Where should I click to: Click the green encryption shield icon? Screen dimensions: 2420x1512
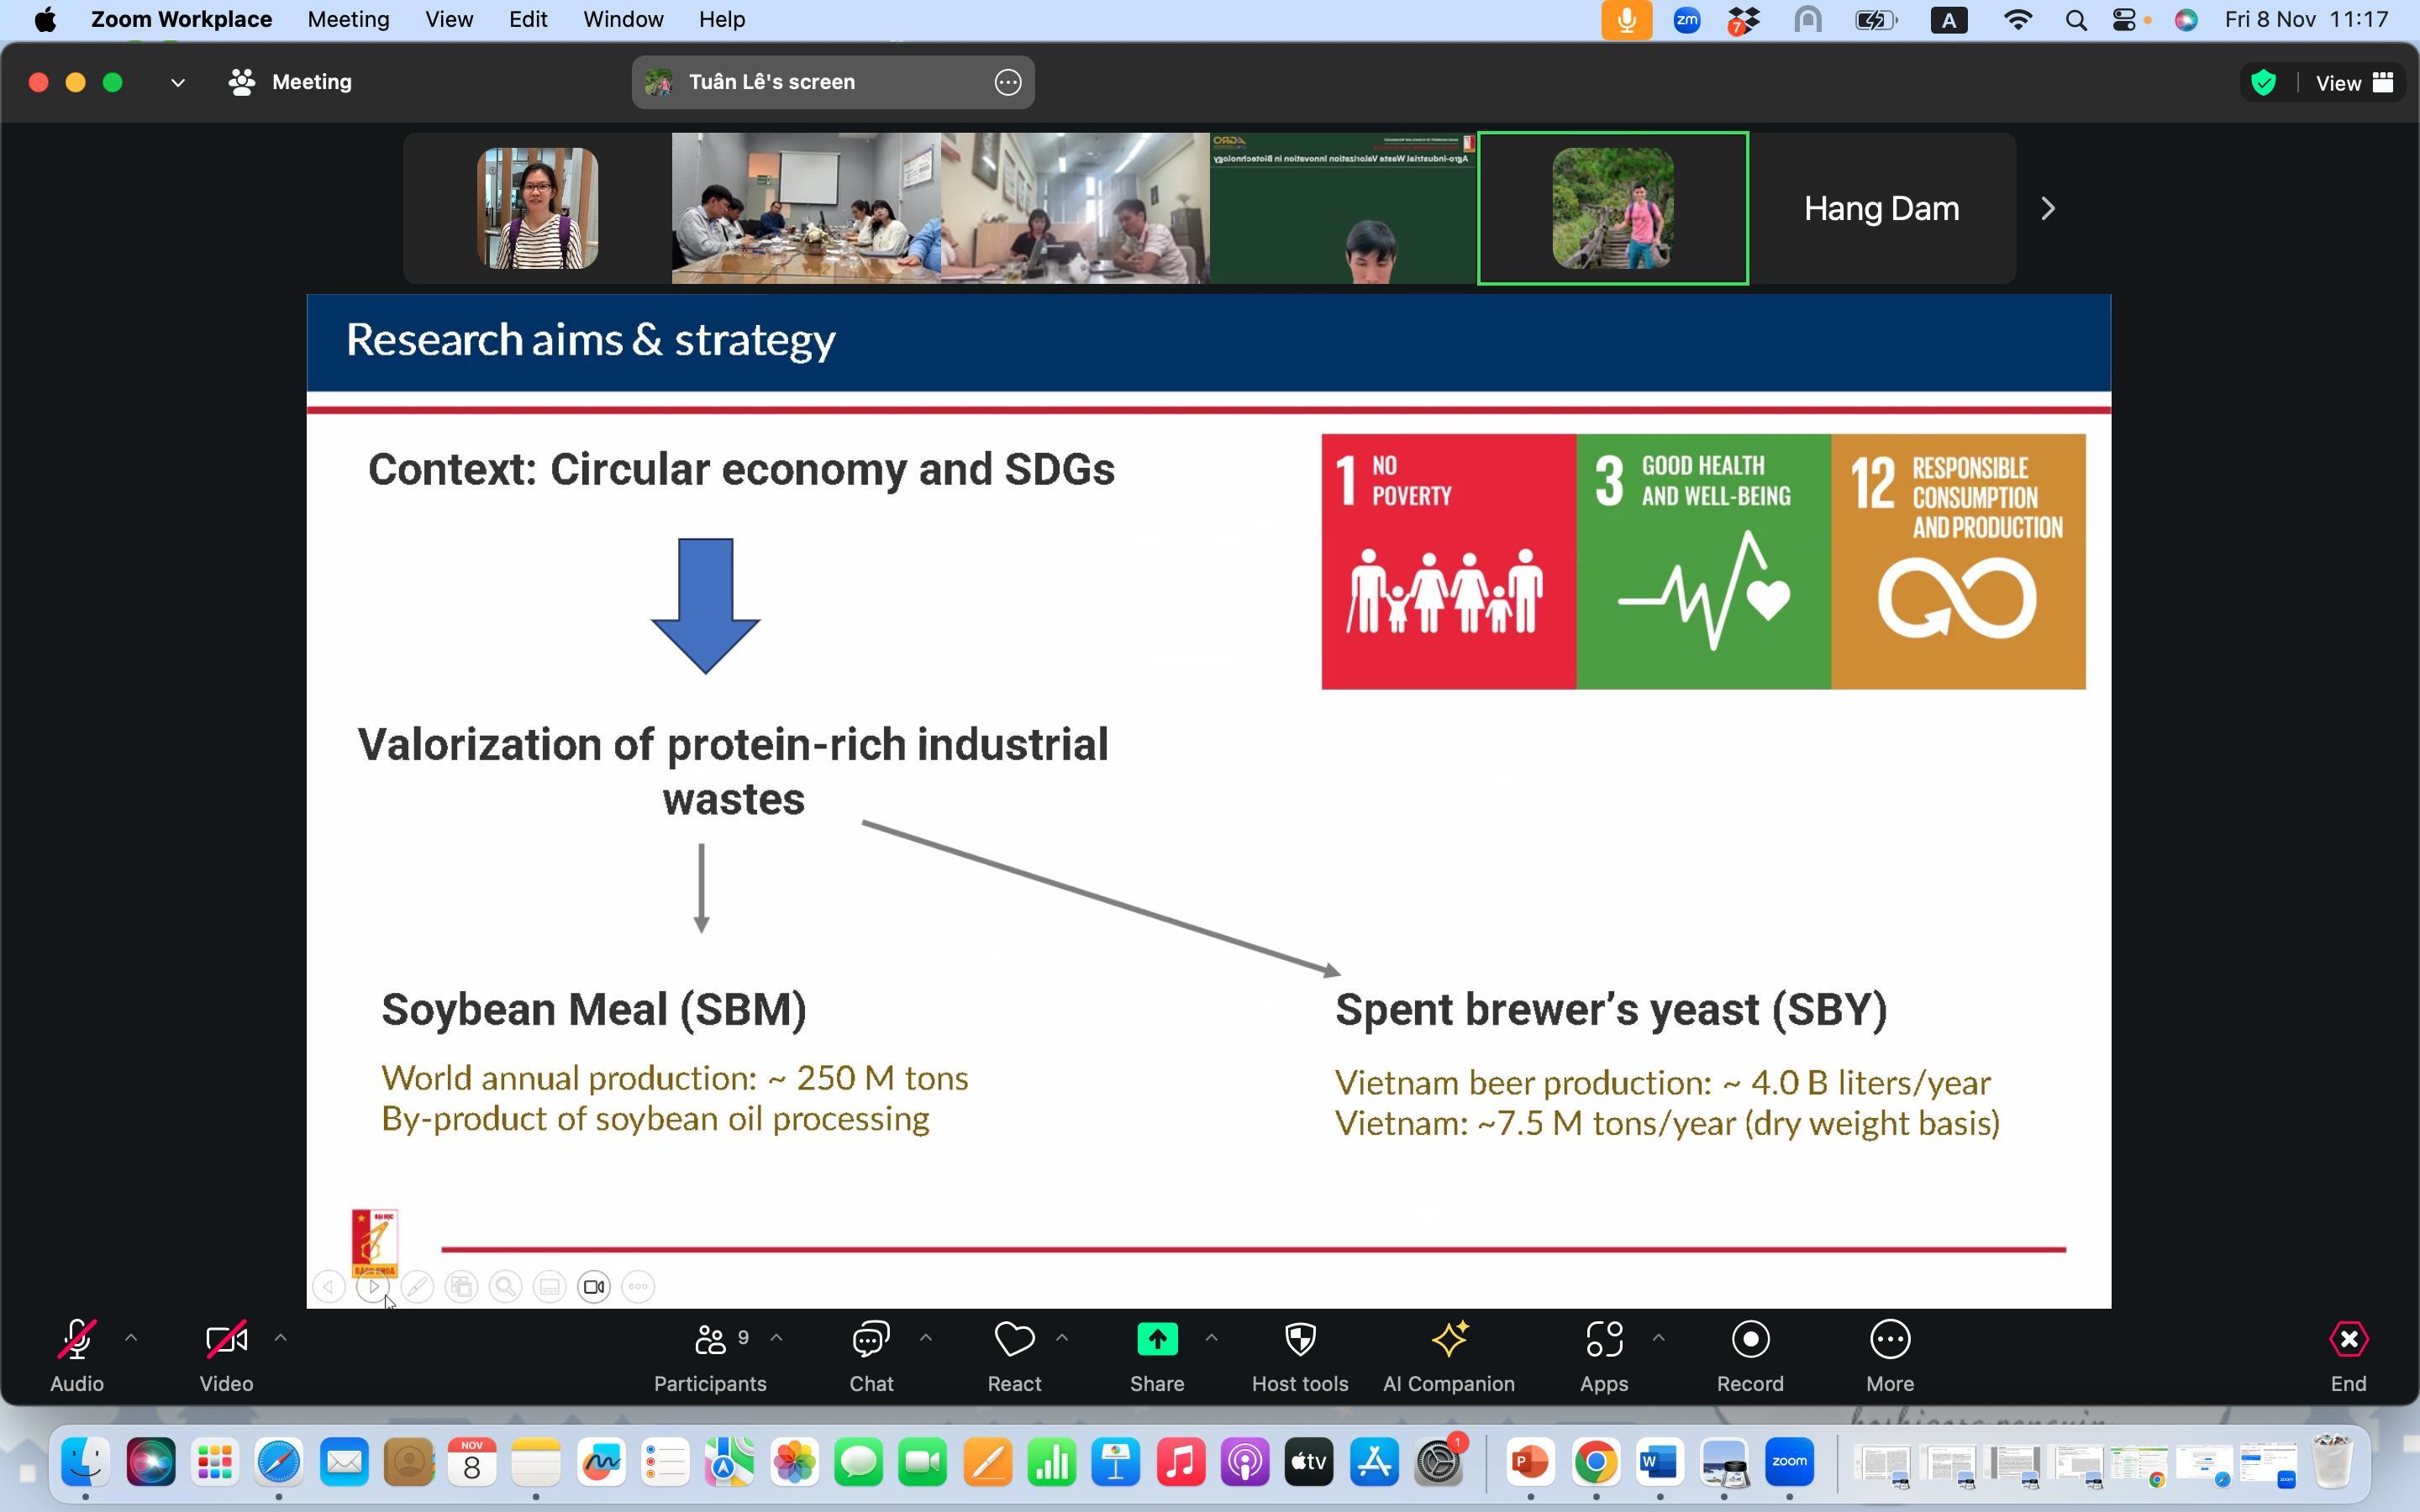coord(2263,83)
